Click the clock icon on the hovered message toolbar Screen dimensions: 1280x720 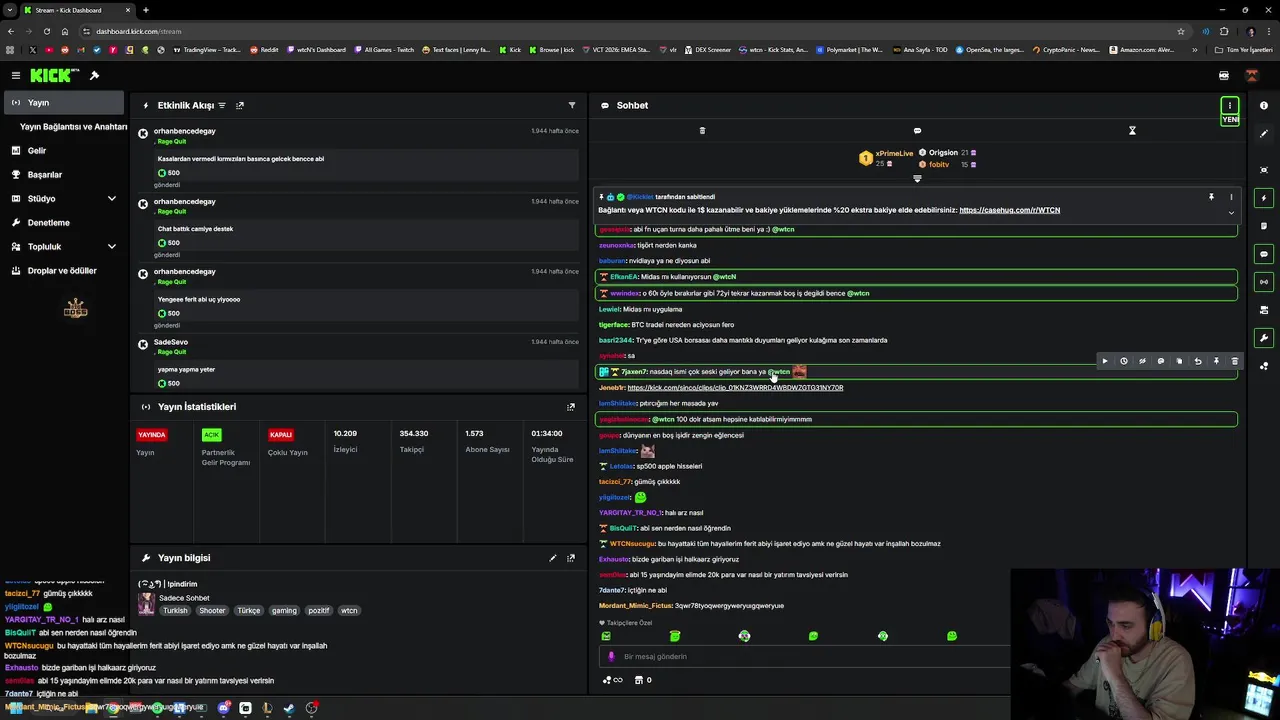pyautogui.click(x=1123, y=361)
